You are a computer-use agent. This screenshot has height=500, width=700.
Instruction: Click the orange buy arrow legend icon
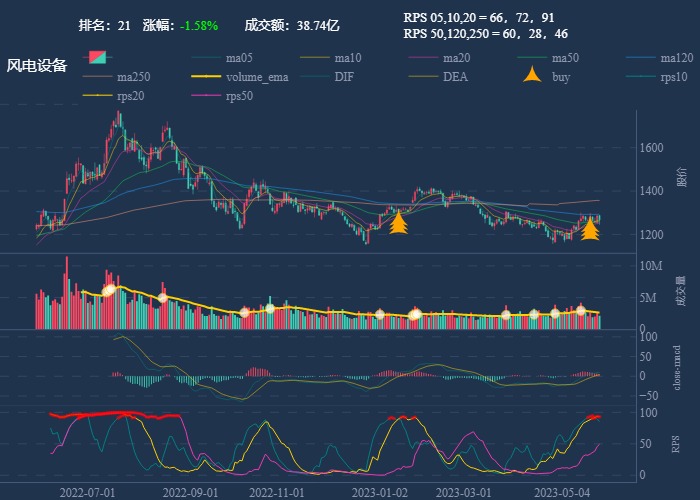[x=533, y=76]
